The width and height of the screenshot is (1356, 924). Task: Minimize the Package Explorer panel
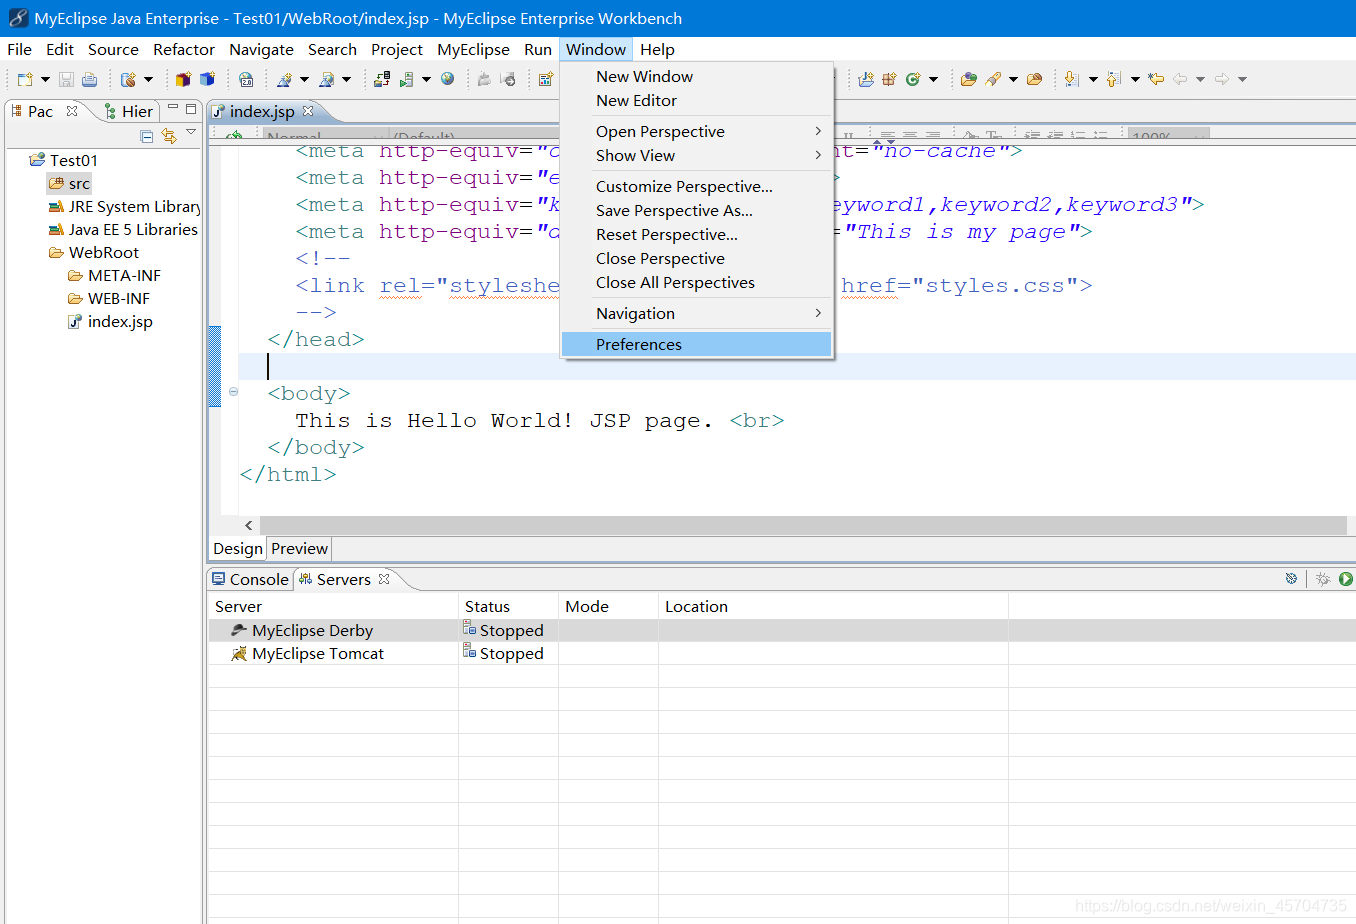click(x=173, y=108)
